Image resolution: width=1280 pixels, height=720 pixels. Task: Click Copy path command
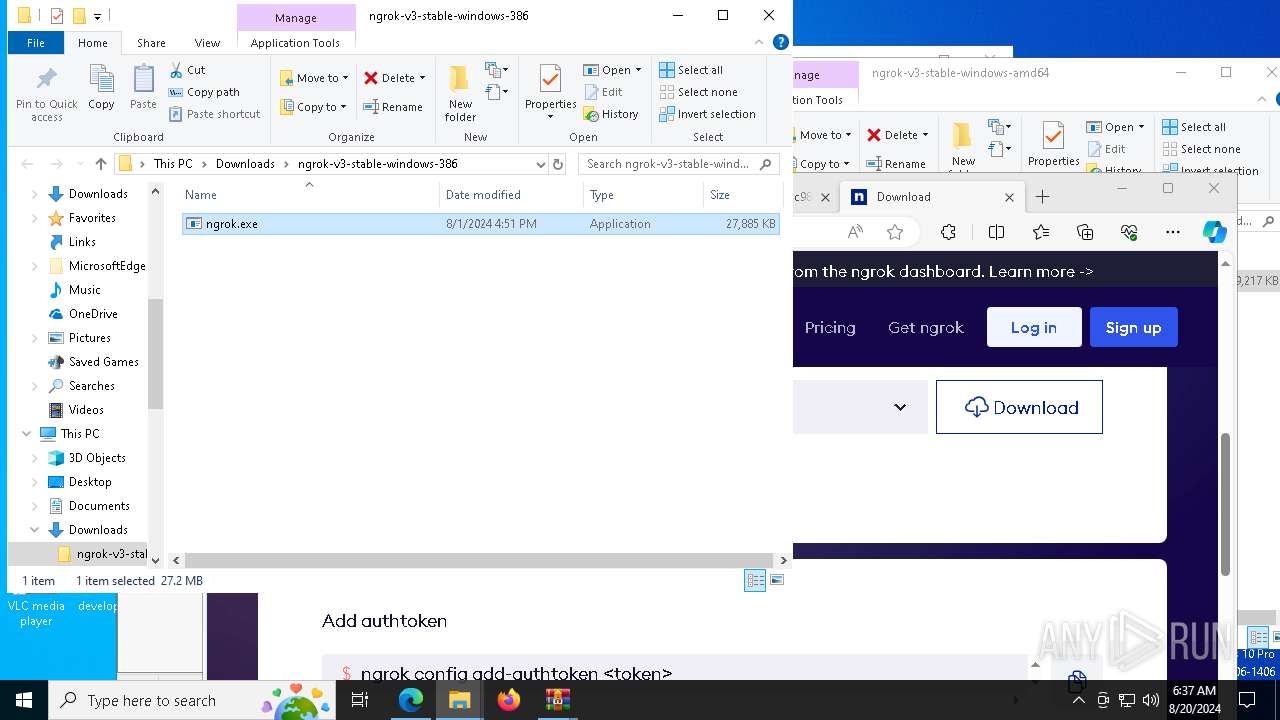click(204, 92)
